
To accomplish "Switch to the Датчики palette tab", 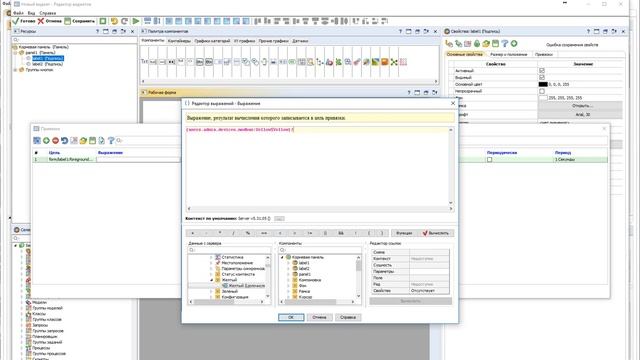I will [300, 41].
